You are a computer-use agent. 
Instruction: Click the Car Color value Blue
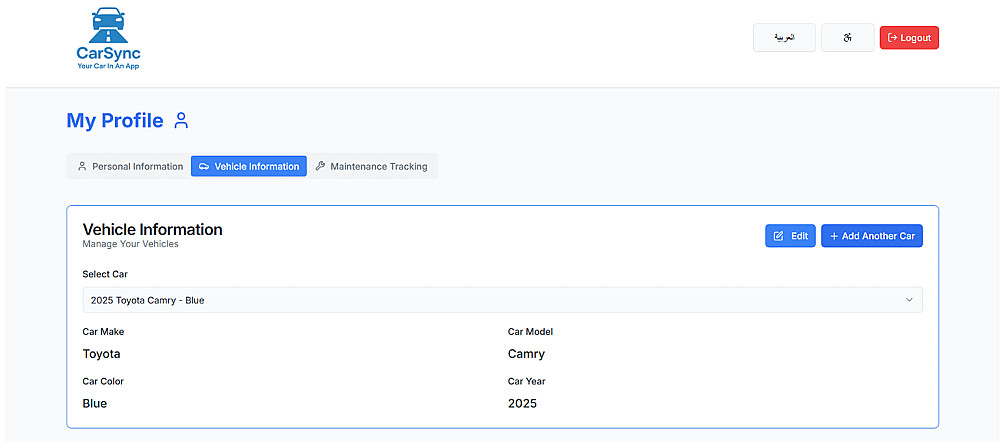click(x=95, y=404)
